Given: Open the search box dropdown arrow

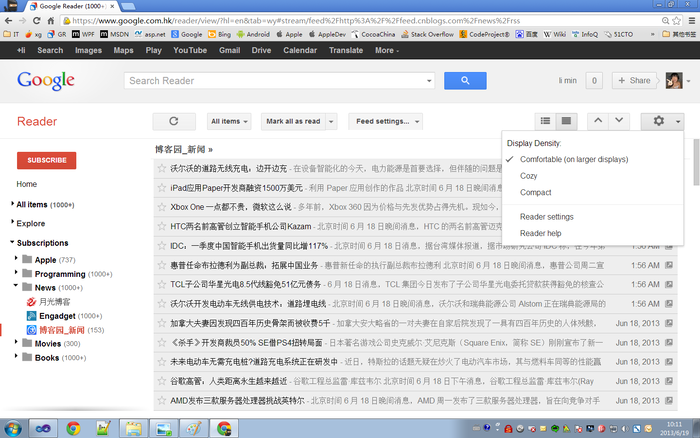Looking at the screenshot, I should (x=429, y=81).
